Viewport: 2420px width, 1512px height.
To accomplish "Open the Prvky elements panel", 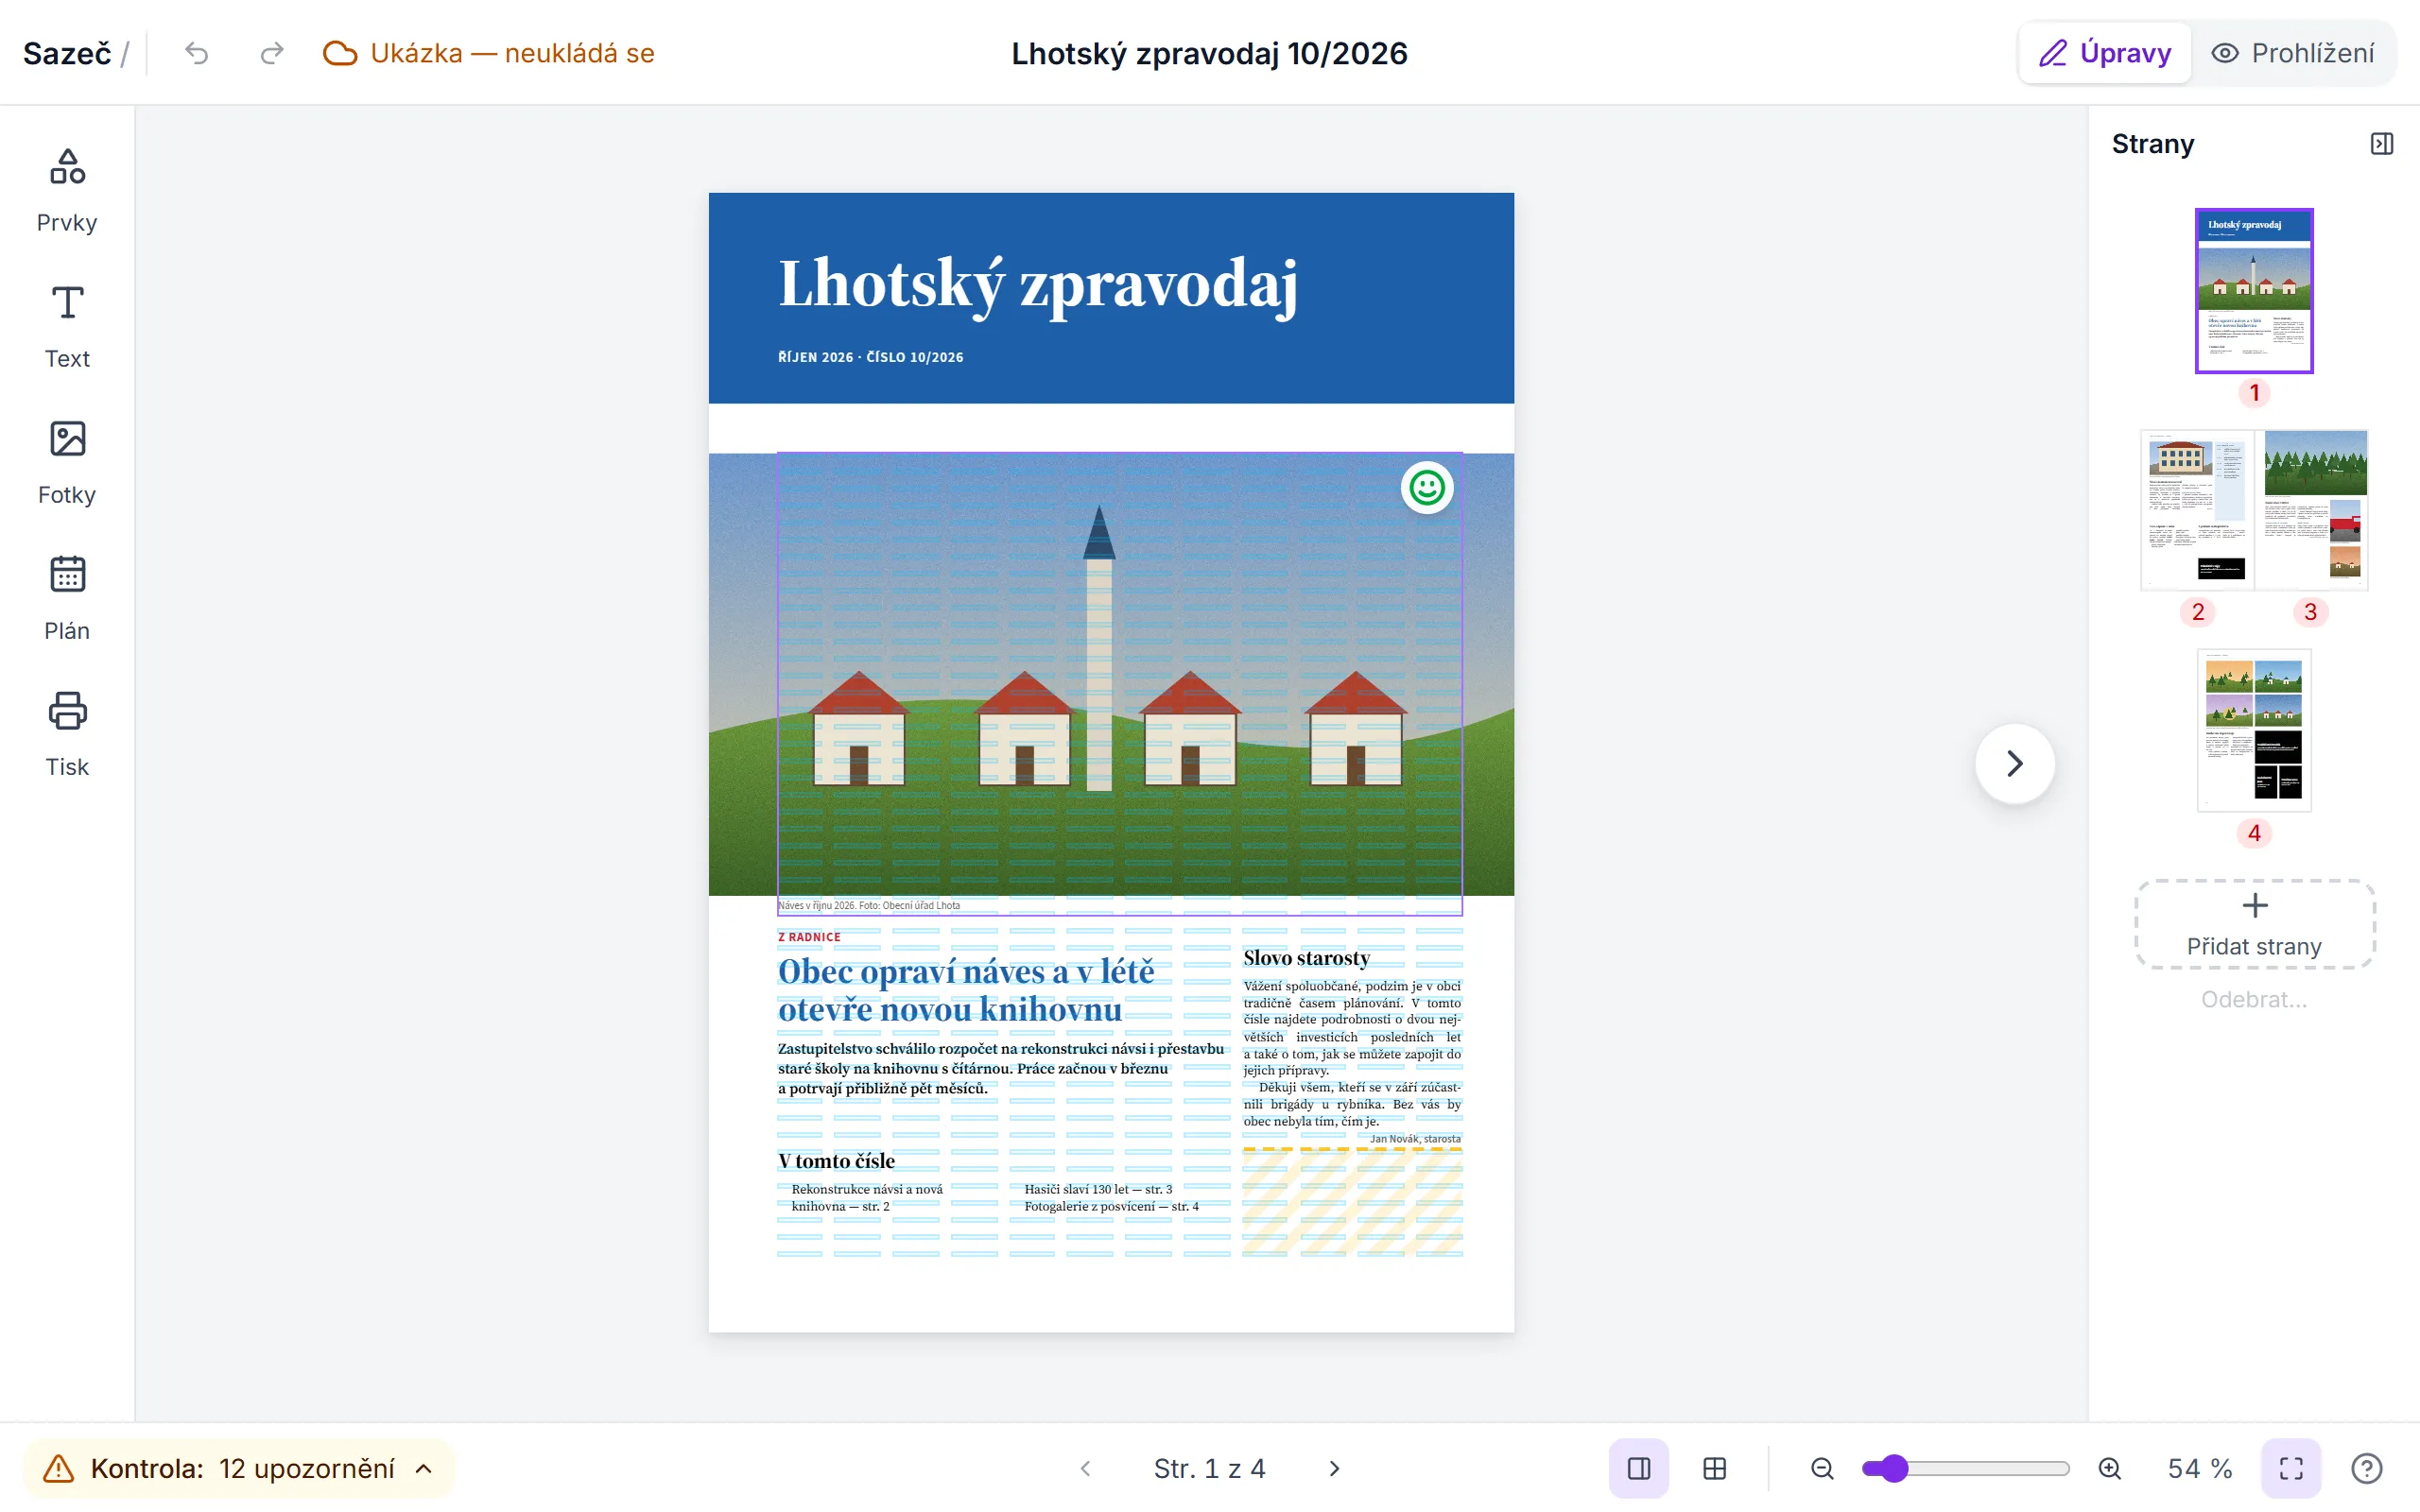I will (67, 191).
